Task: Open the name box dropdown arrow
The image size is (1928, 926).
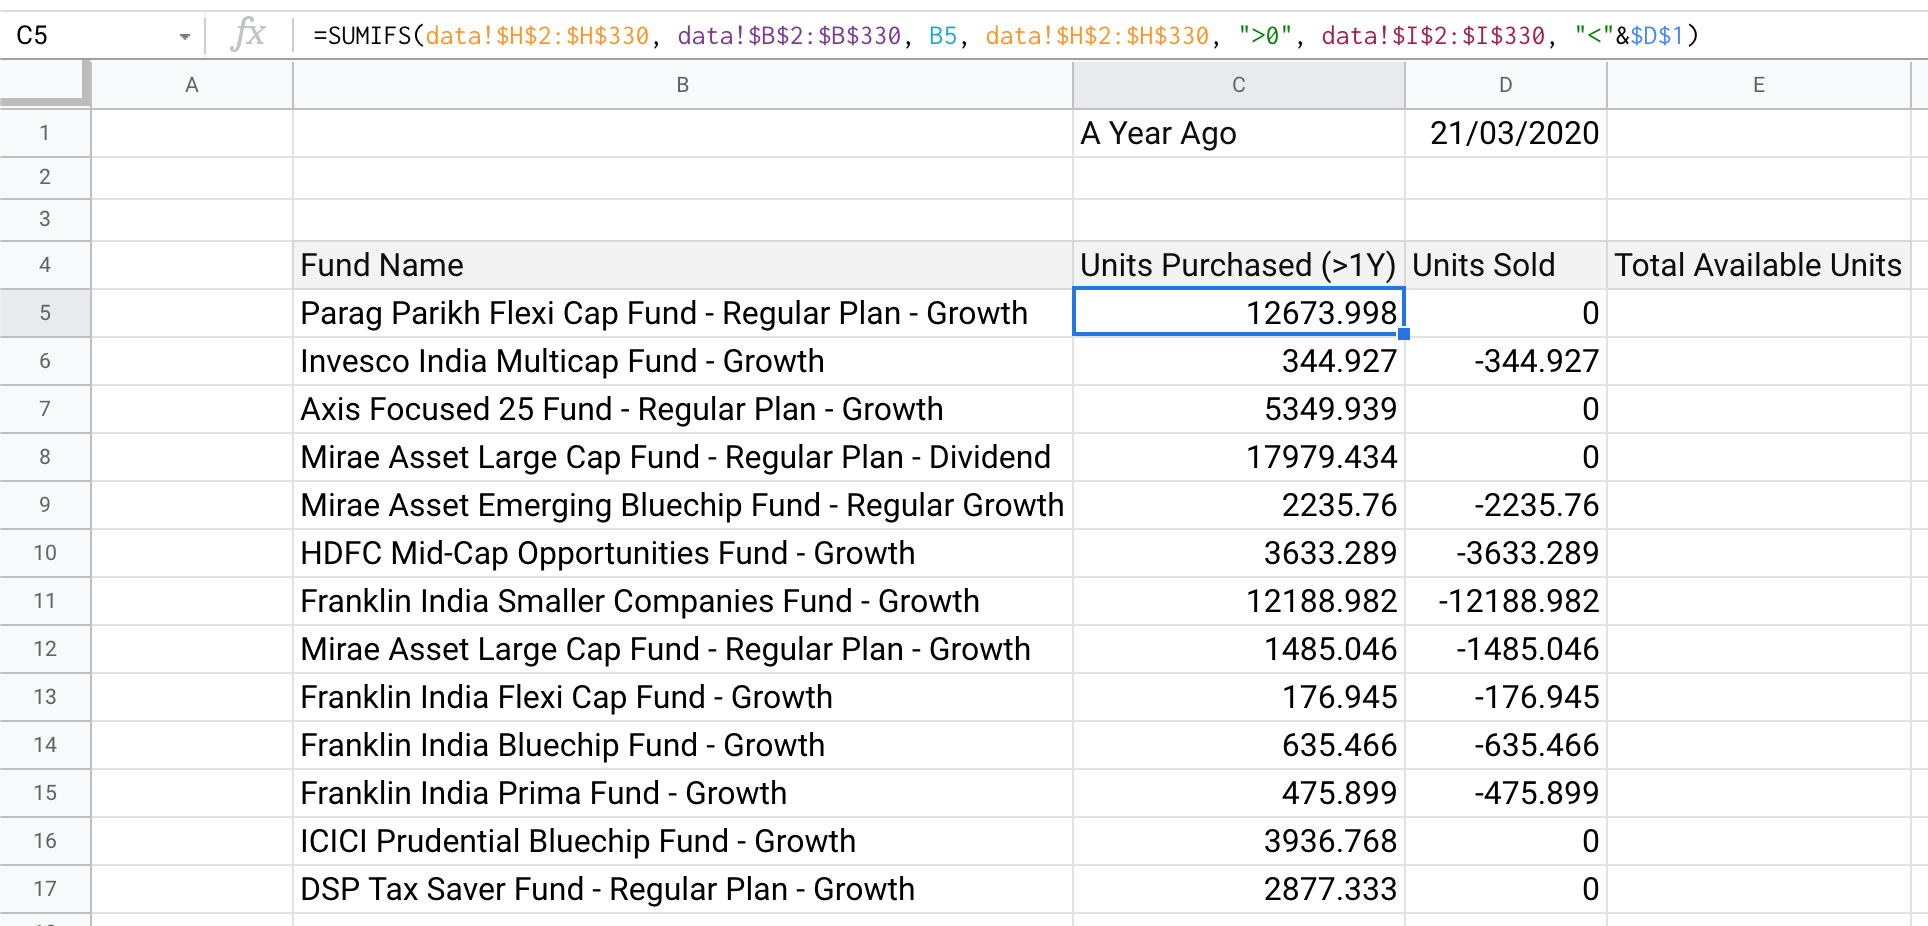Action: point(185,37)
